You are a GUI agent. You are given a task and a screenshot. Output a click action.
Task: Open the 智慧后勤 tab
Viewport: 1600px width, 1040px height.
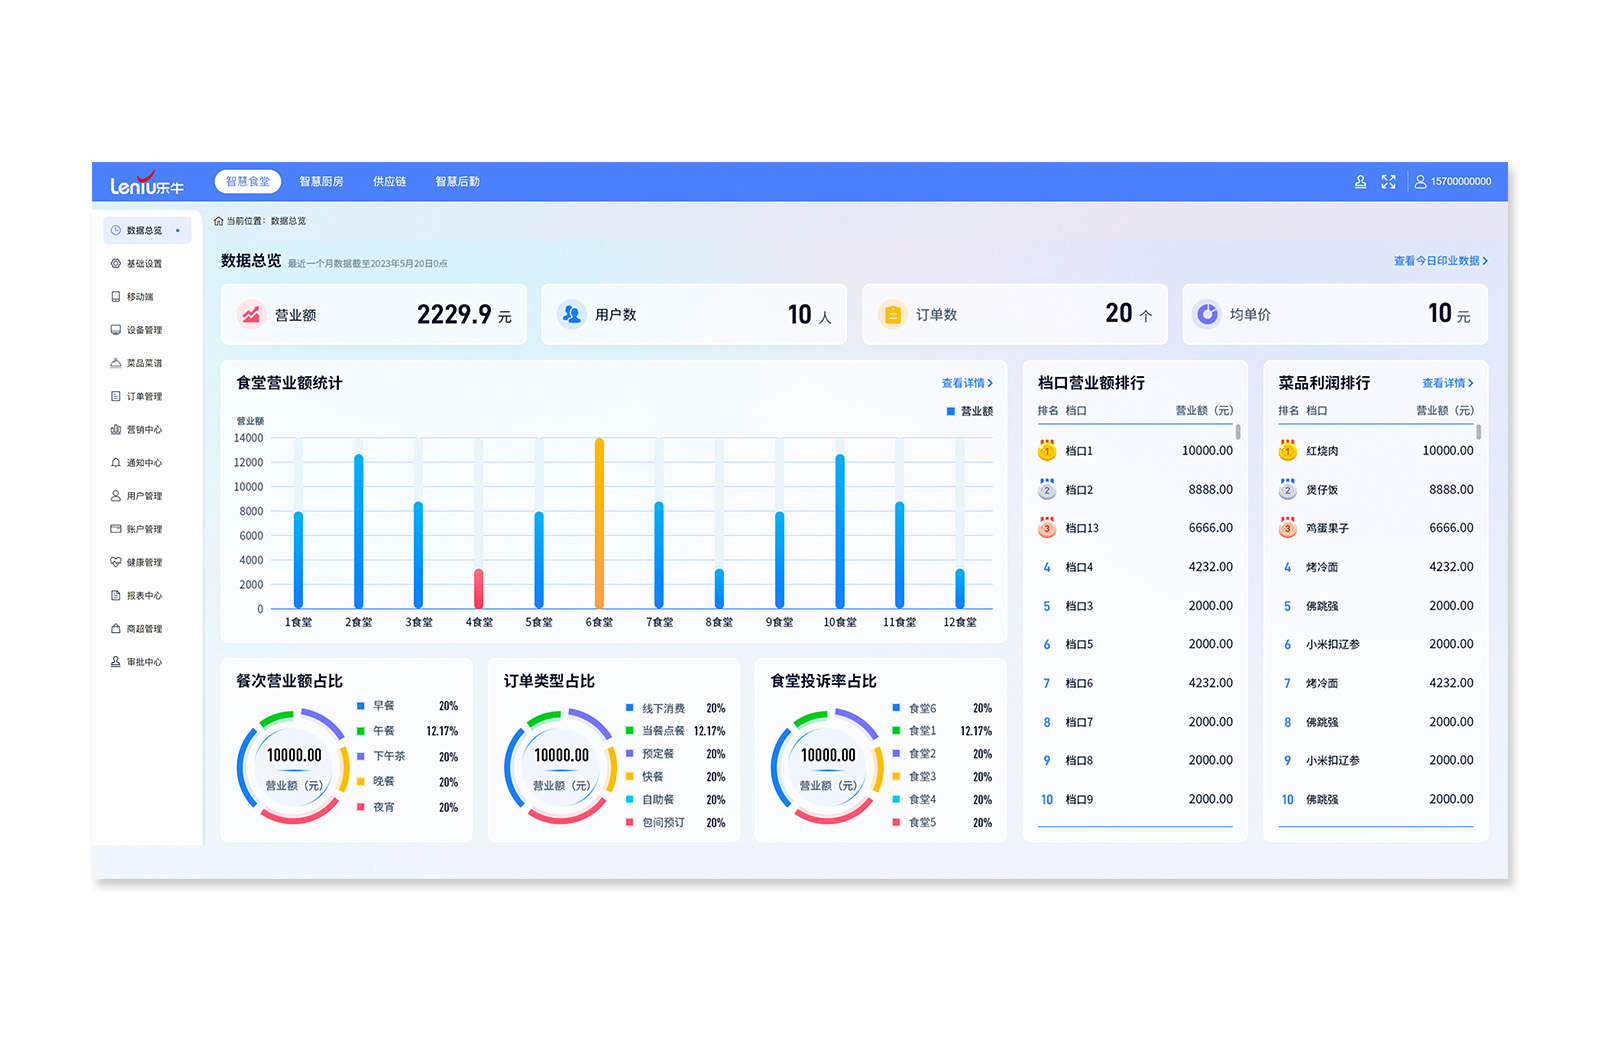[457, 182]
